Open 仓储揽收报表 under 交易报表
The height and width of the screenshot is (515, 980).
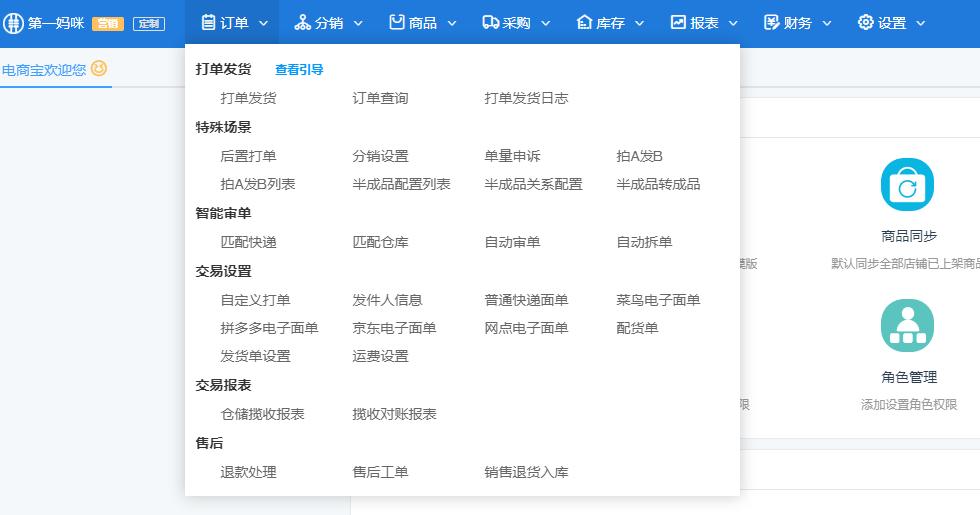262,414
